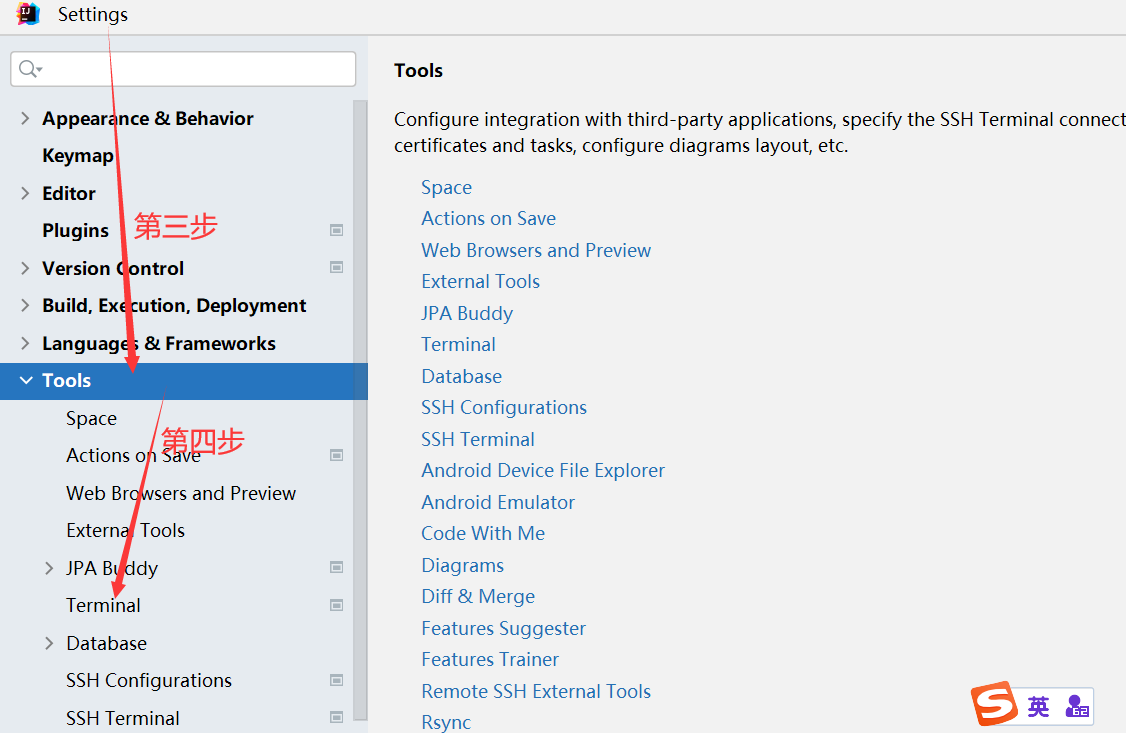Select Terminal in the sidebar tree
The width and height of the screenshot is (1126, 733).
pos(103,605)
